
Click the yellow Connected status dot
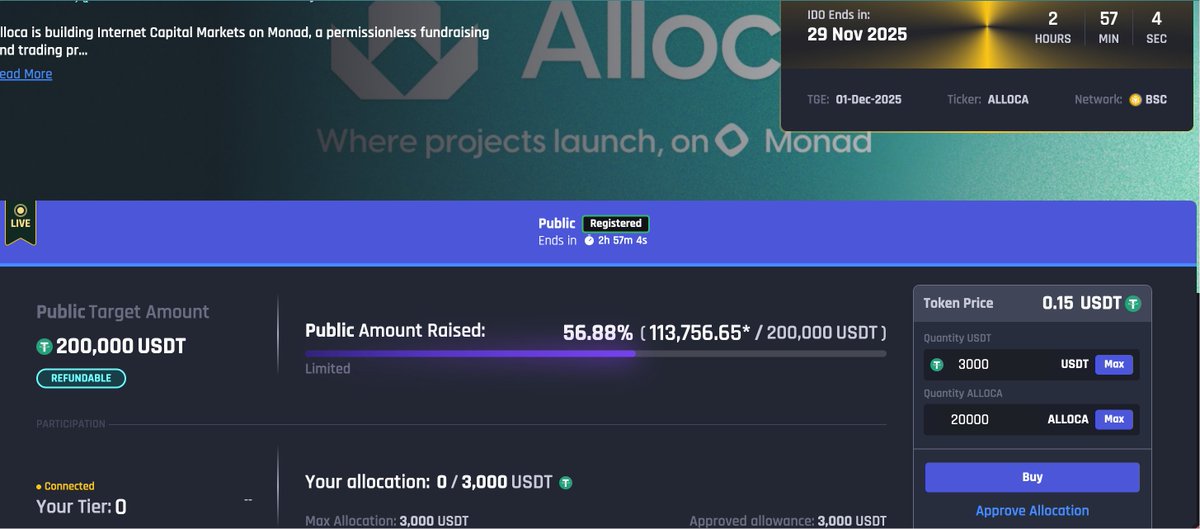[x=39, y=487]
